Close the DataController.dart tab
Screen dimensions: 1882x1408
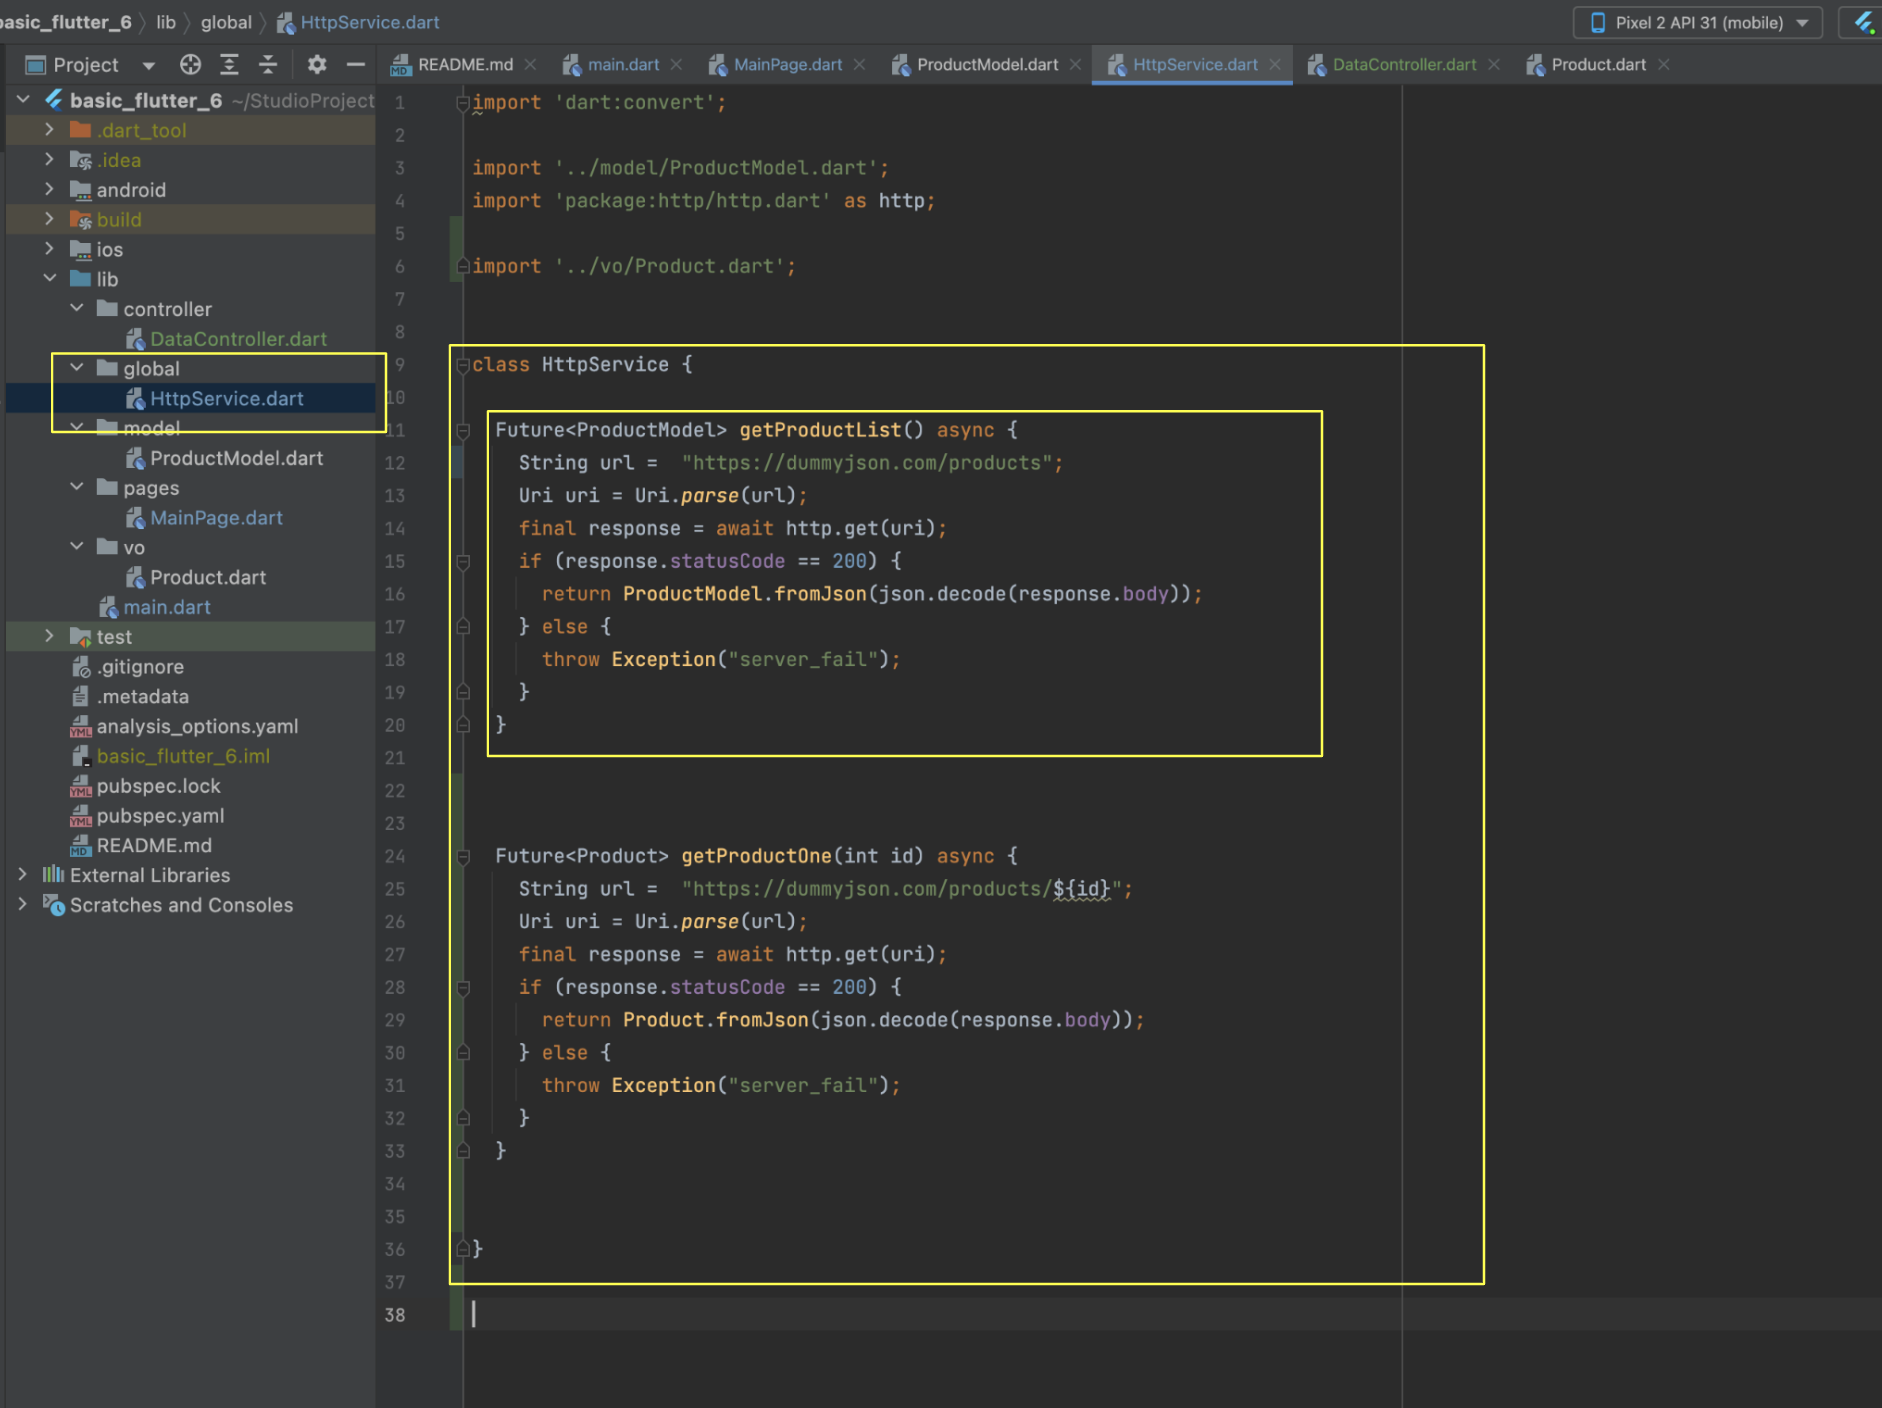click(1494, 65)
